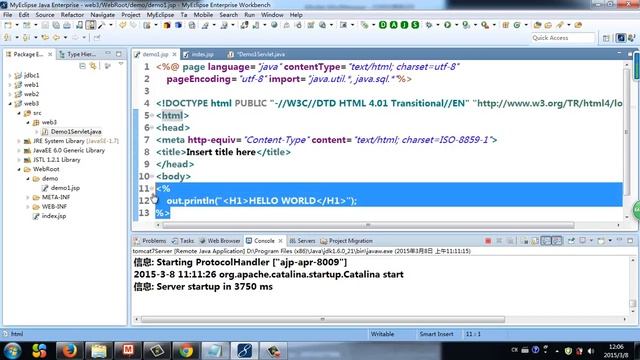Open the Problems tab
The width and height of the screenshot is (640, 360).
pos(150,241)
